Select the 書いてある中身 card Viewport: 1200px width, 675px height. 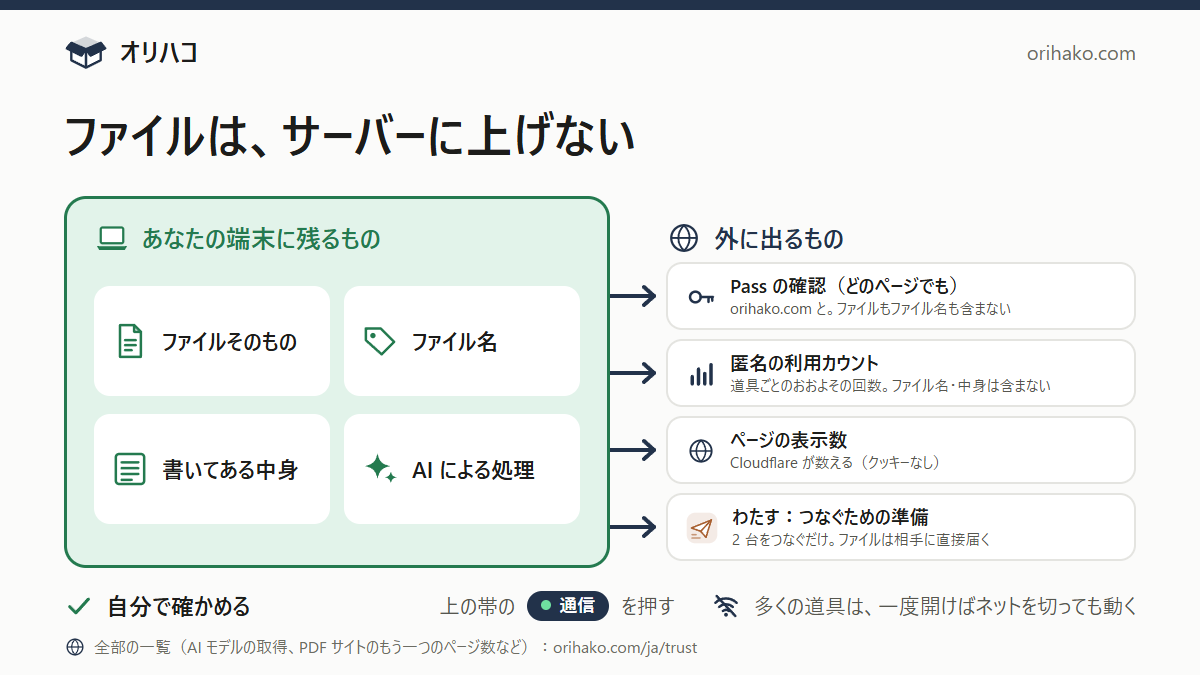(212, 469)
